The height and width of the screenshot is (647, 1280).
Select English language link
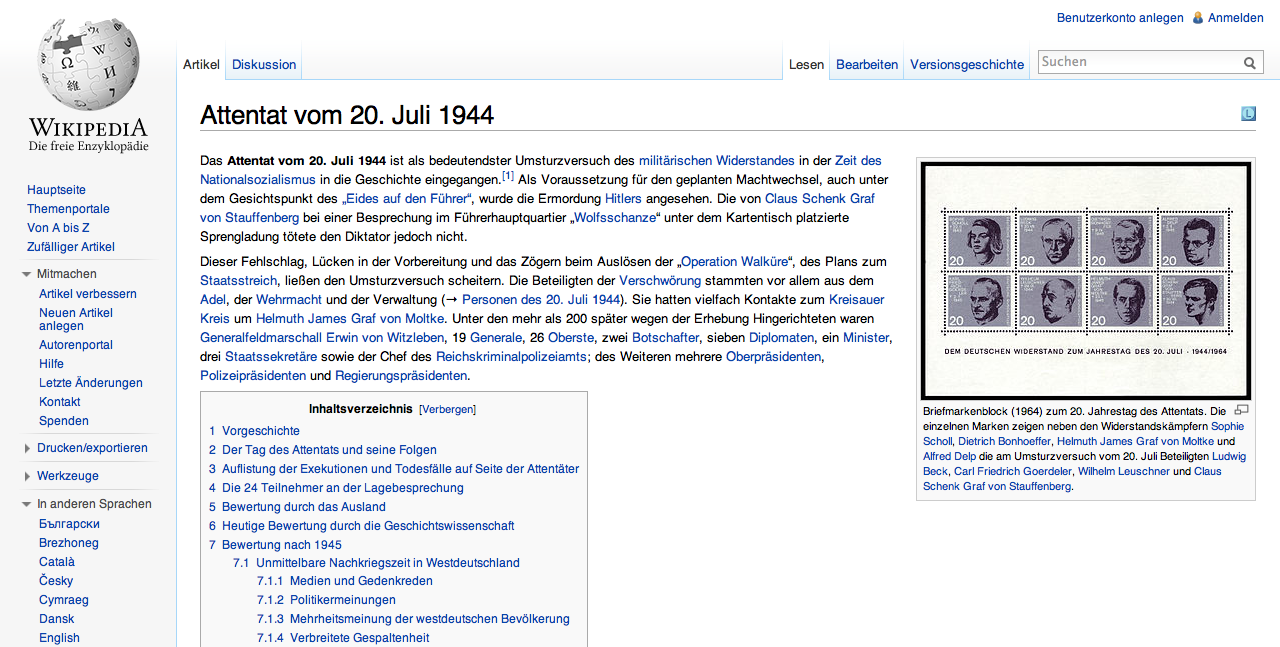click(59, 638)
